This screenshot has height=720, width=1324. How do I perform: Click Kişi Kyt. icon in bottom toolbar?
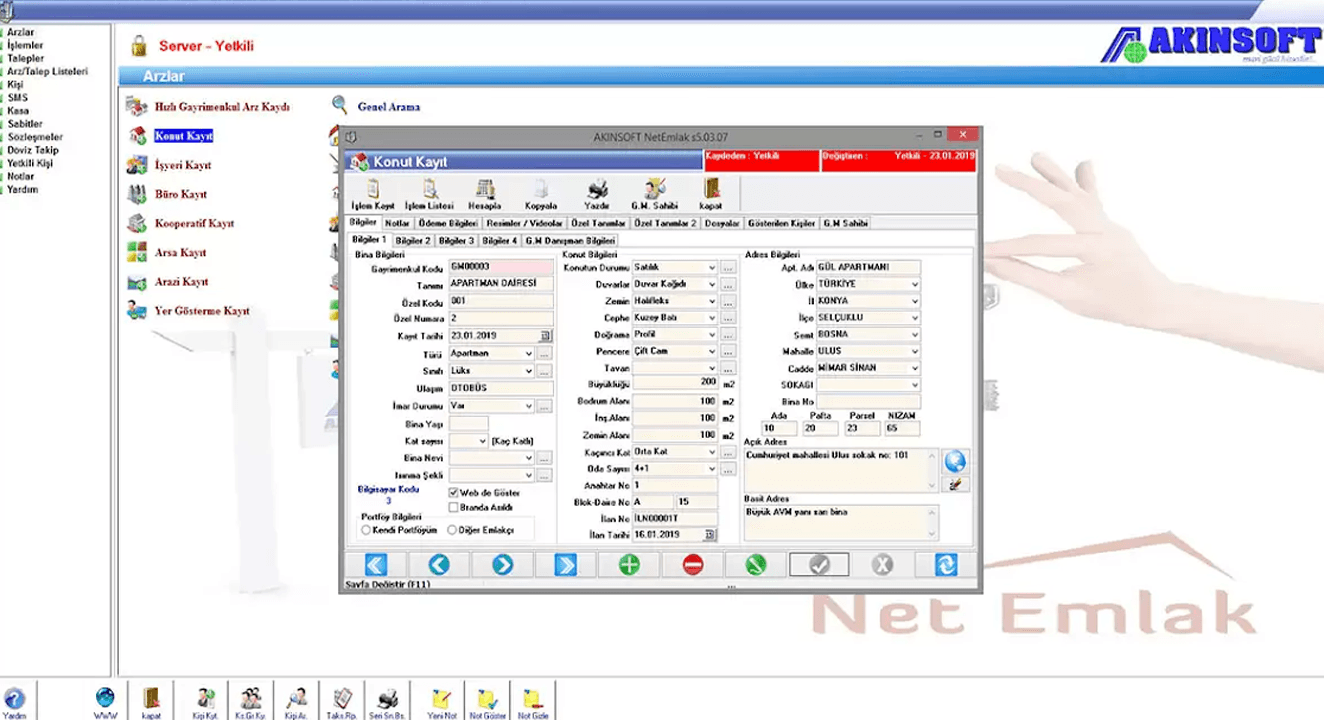click(206, 702)
